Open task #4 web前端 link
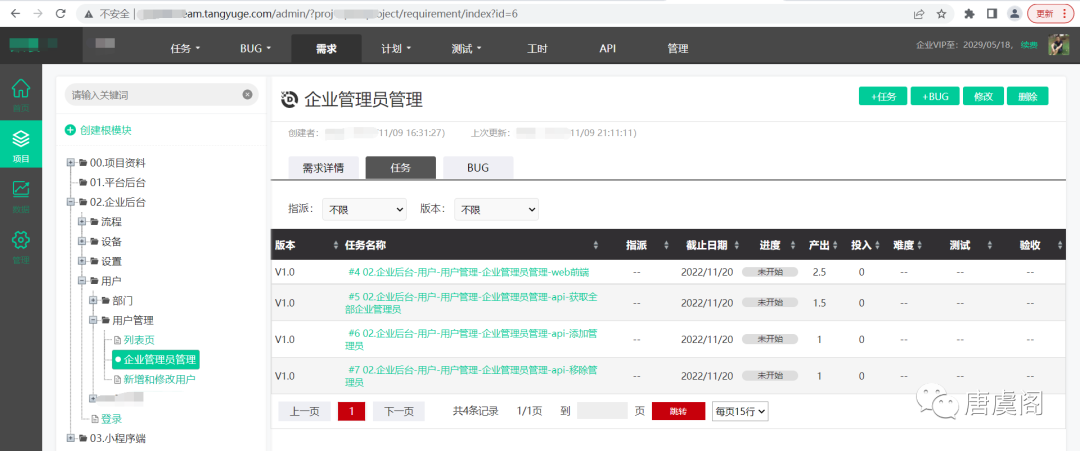 pos(468,272)
